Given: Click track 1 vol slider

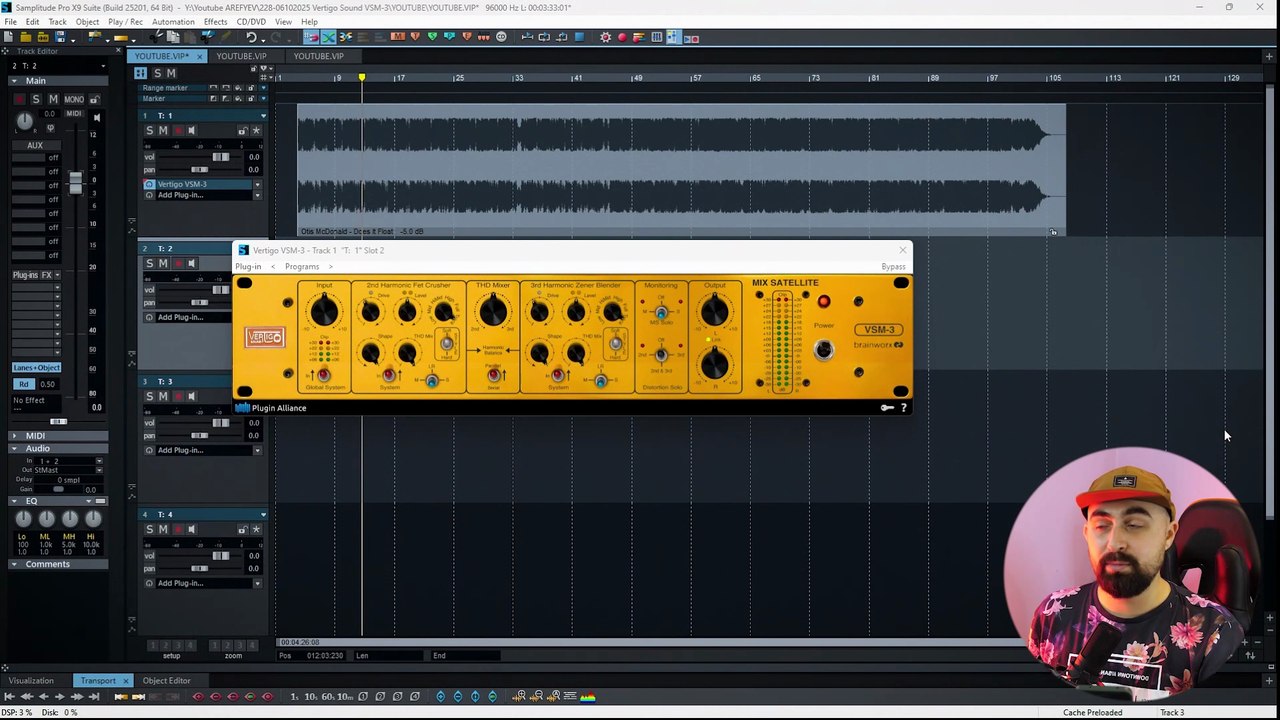Looking at the screenshot, I should coord(220,157).
